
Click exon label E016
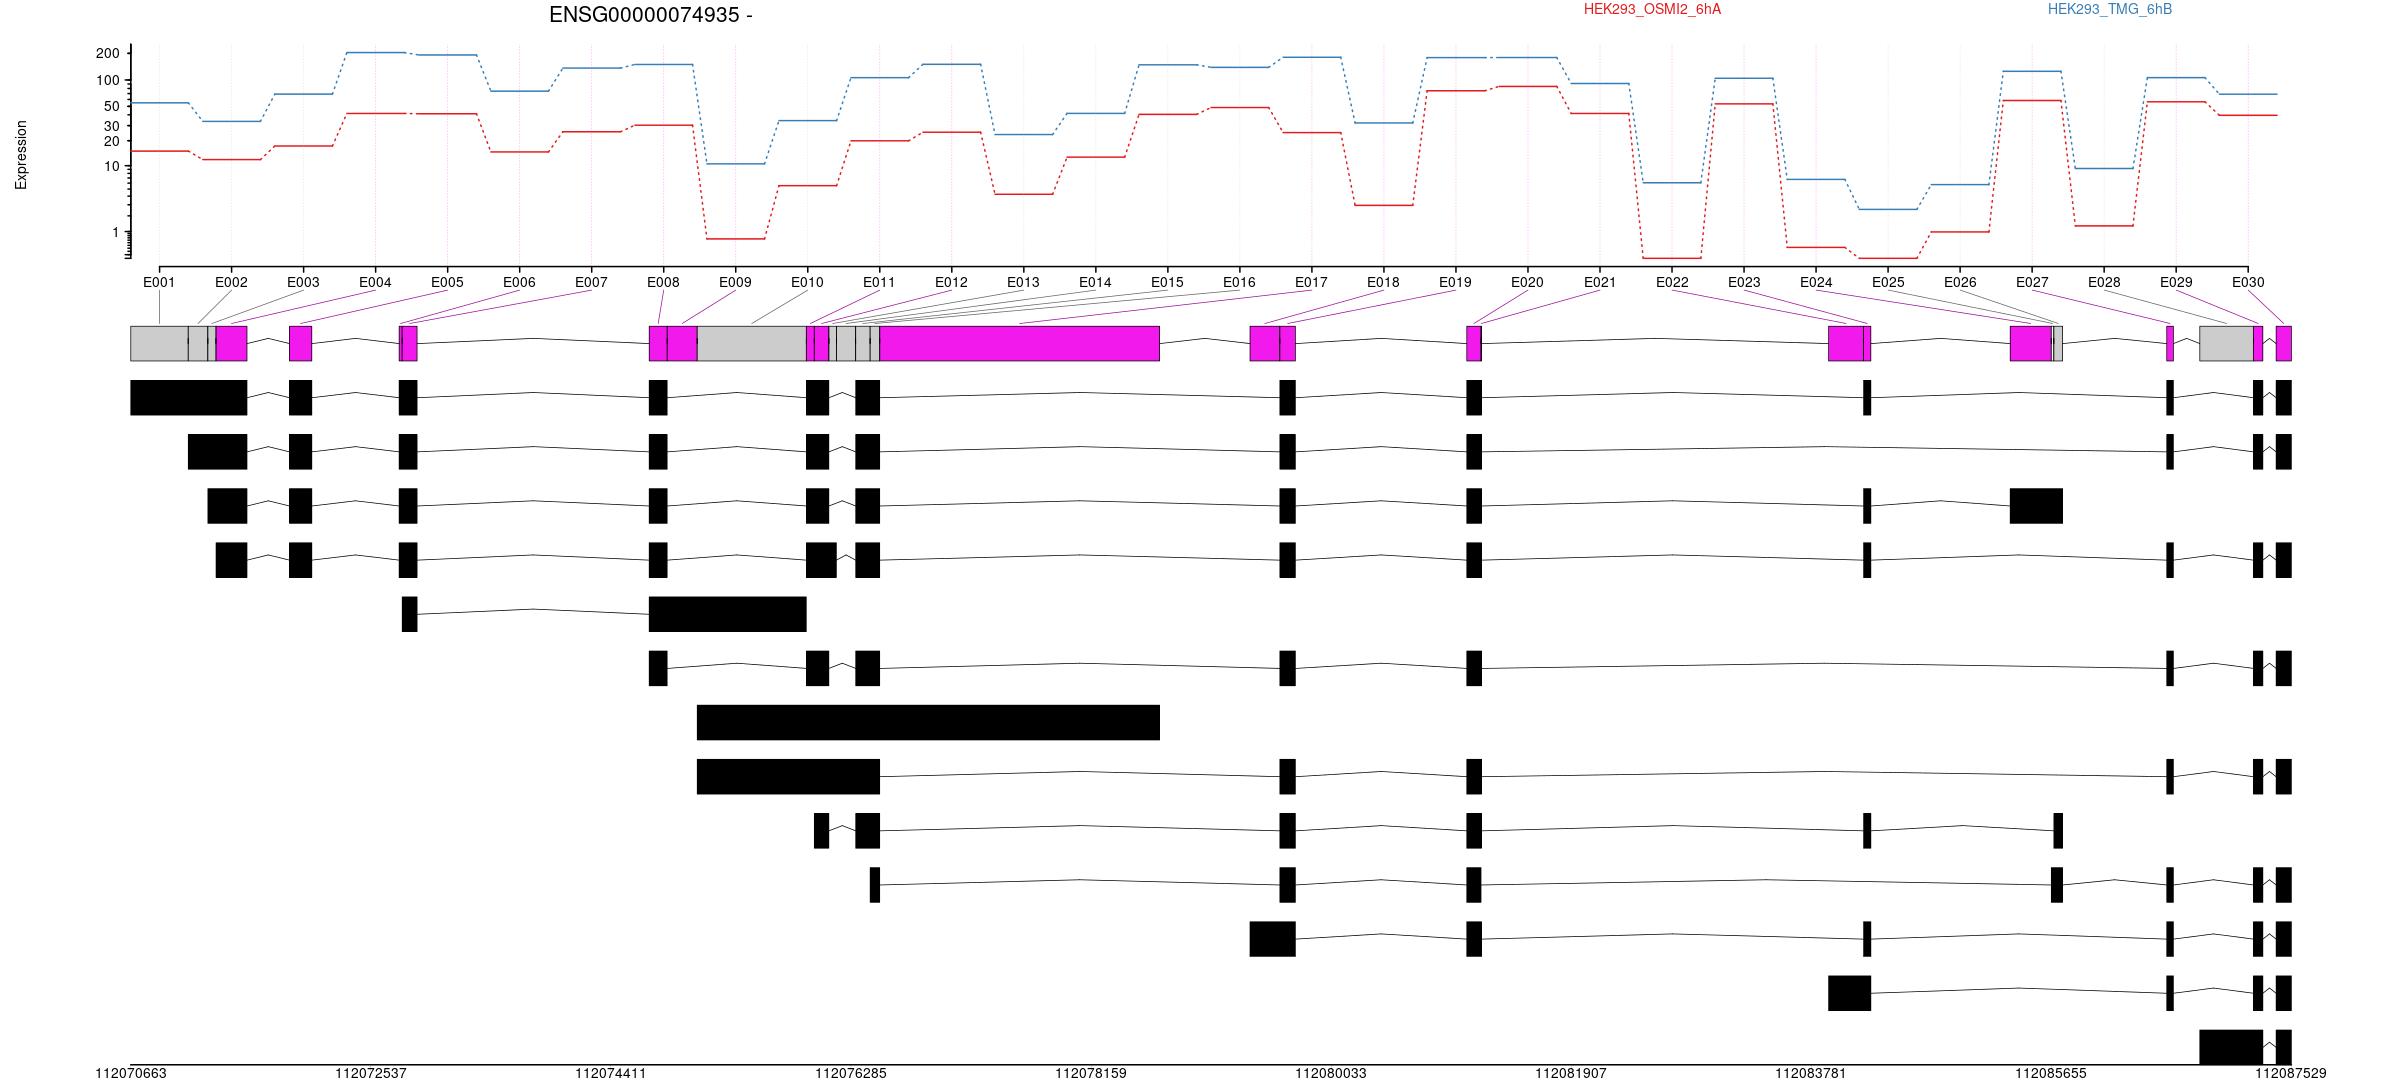[x=1239, y=282]
